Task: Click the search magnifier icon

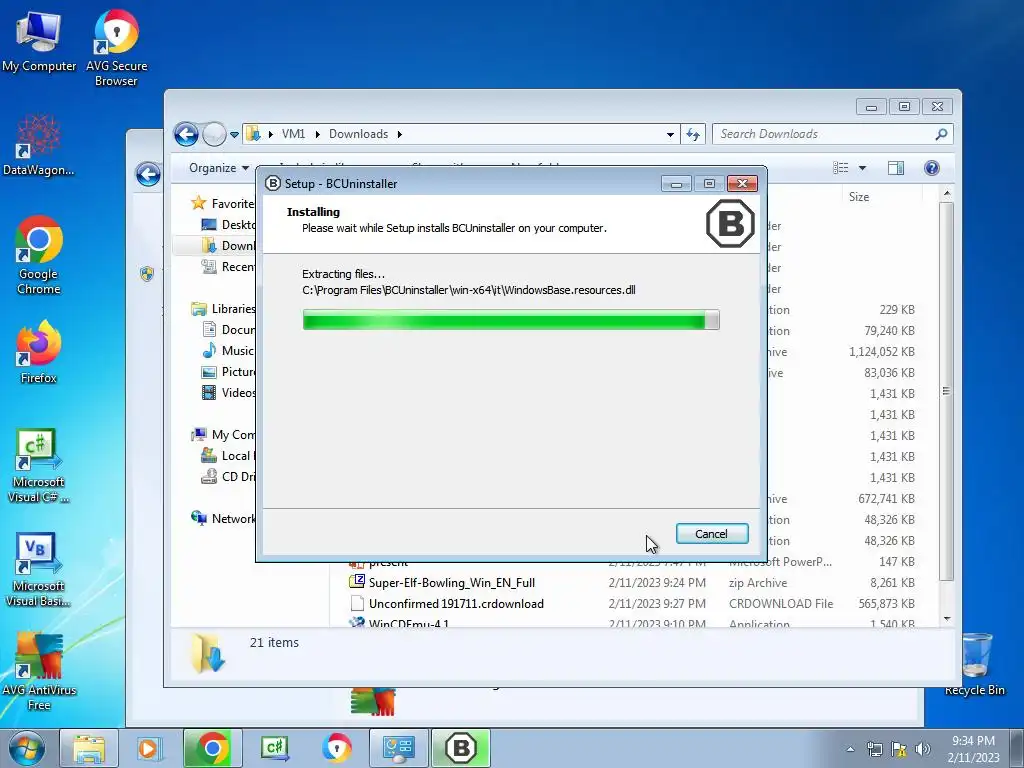Action: tap(941, 134)
